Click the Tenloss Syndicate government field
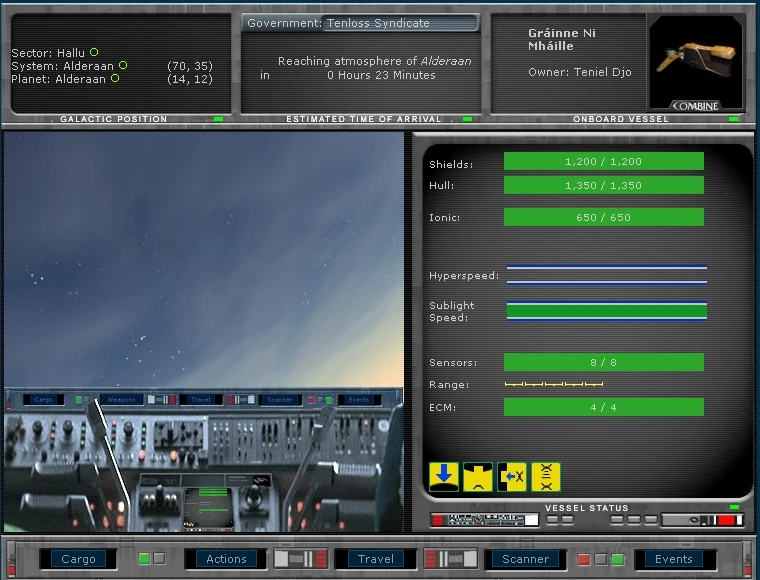This screenshot has height=580, width=760. (399, 23)
